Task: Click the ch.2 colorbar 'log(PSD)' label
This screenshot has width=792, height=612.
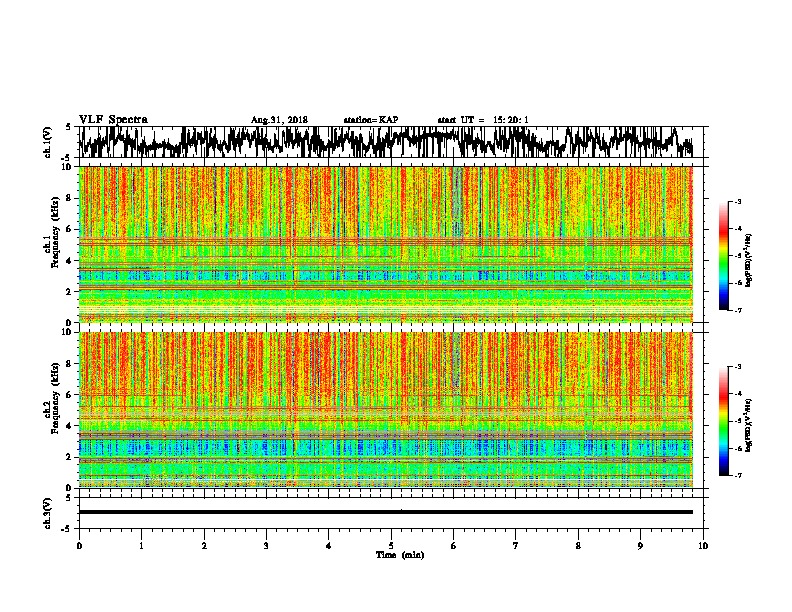Action: pyautogui.click(x=749, y=426)
